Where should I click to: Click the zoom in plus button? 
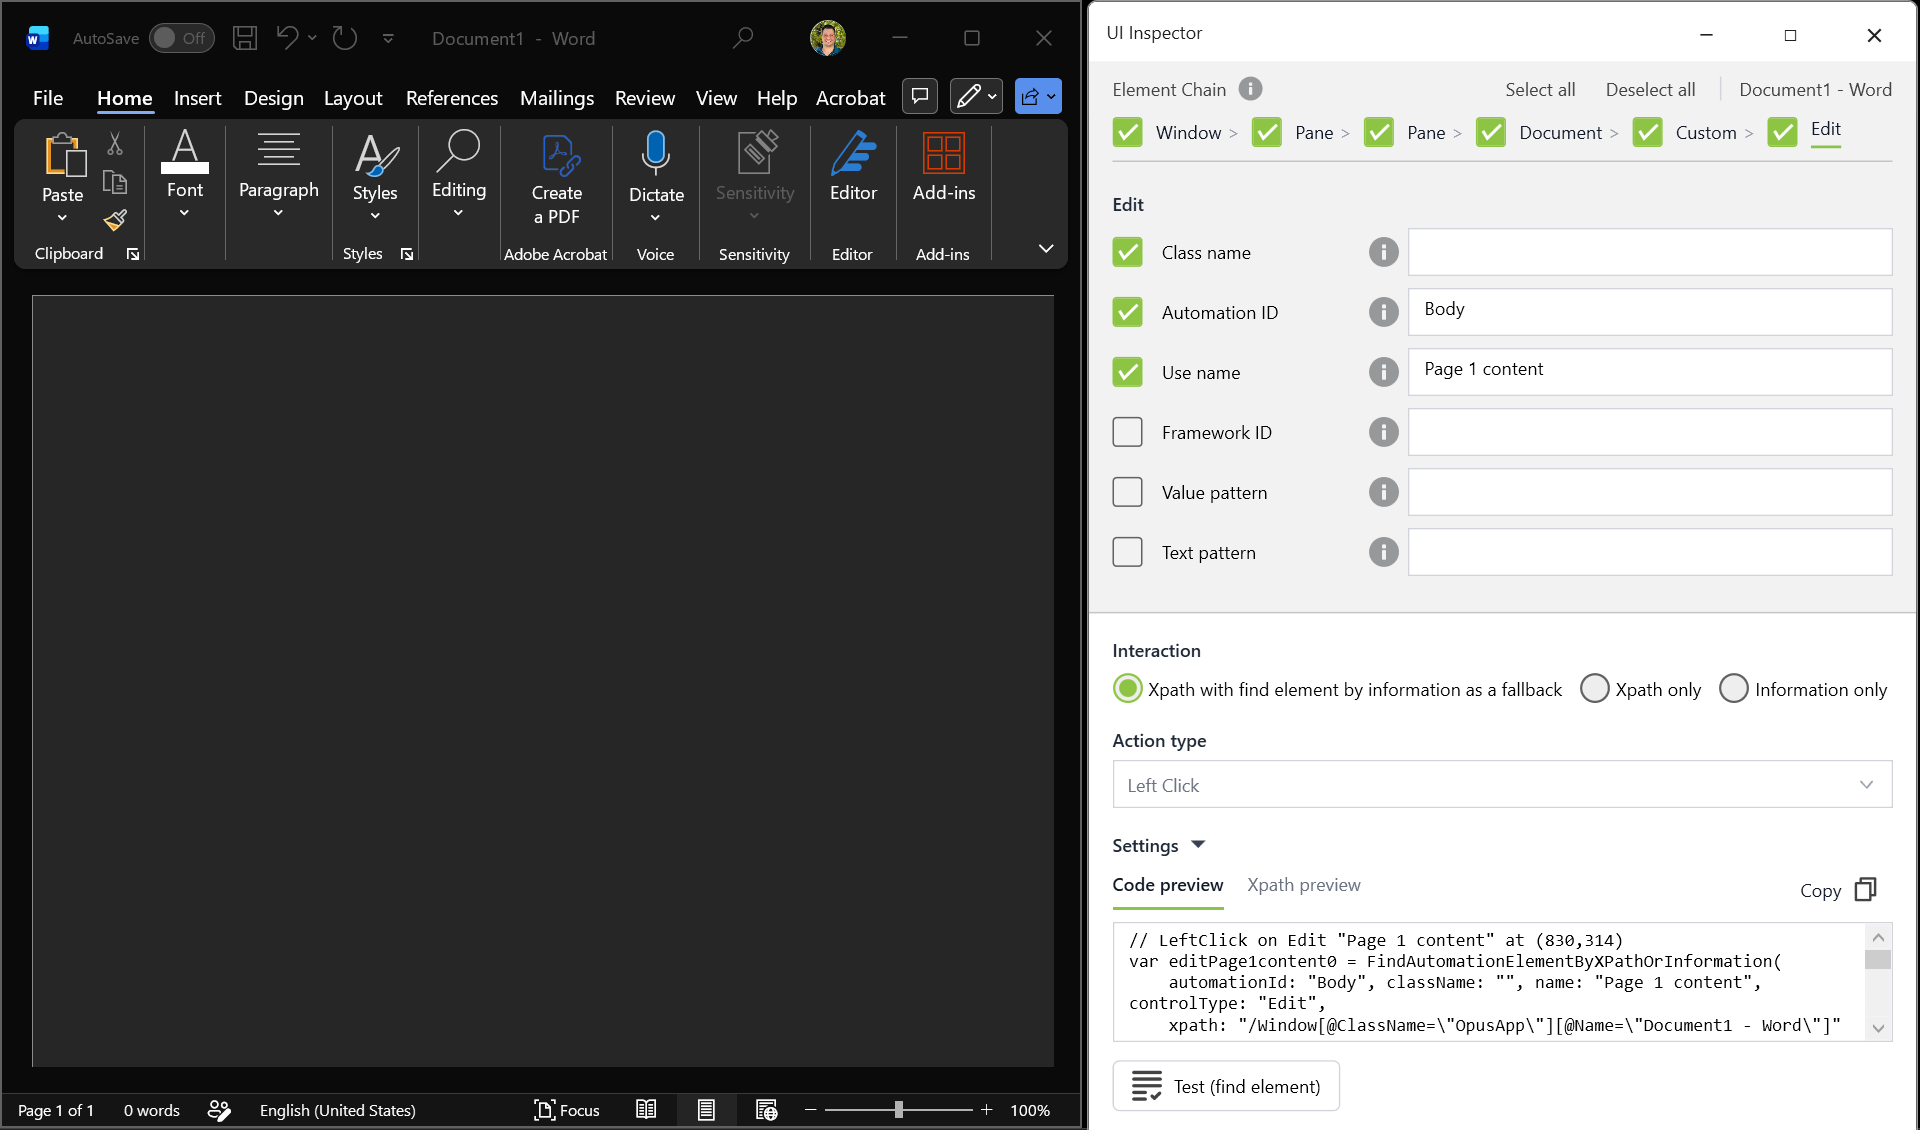(x=986, y=1109)
